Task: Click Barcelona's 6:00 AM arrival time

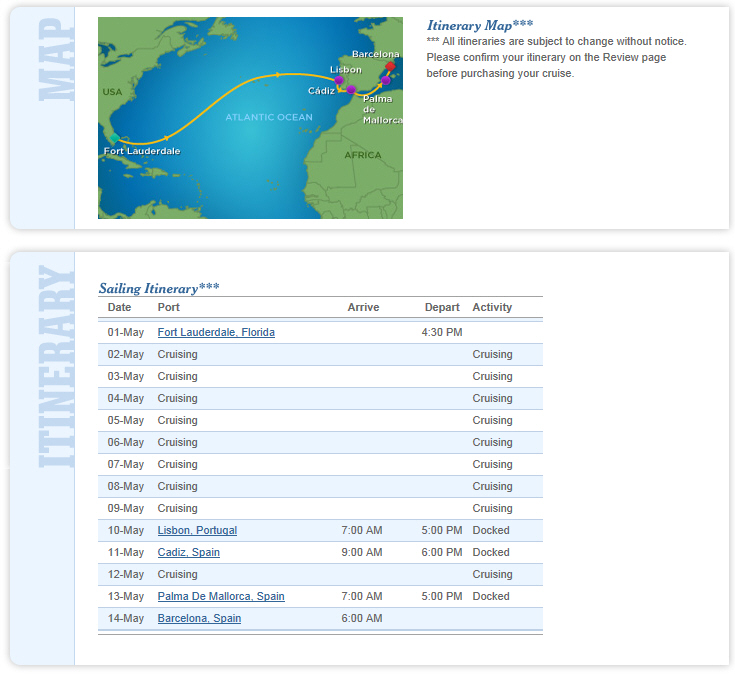Action: pyautogui.click(x=361, y=618)
